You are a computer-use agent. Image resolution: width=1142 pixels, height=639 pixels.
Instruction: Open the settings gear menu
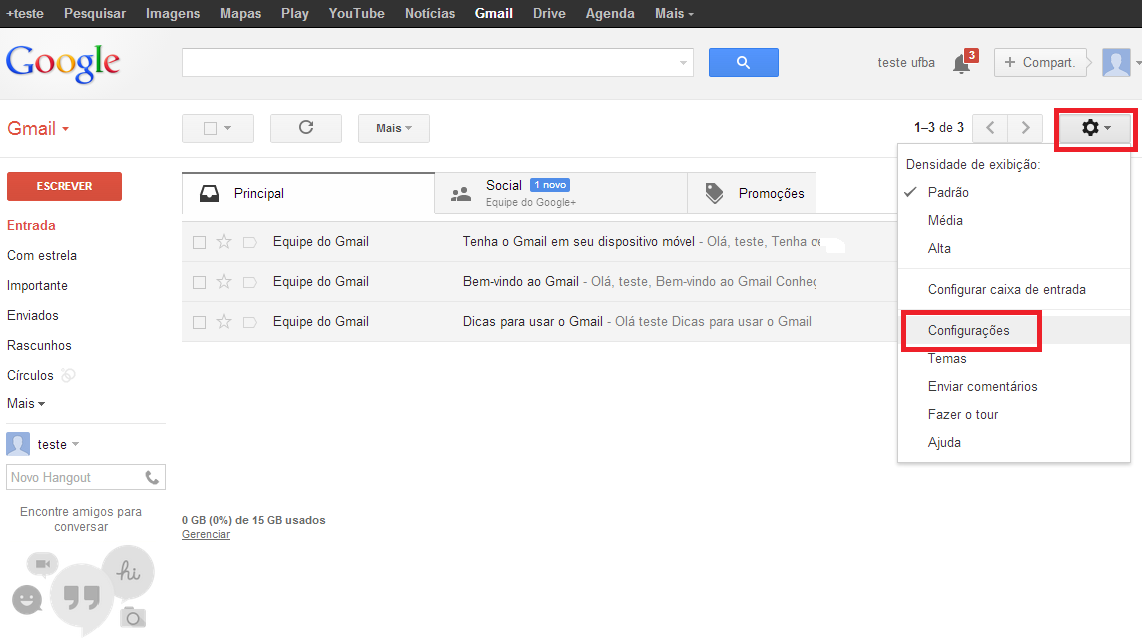coord(1095,128)
